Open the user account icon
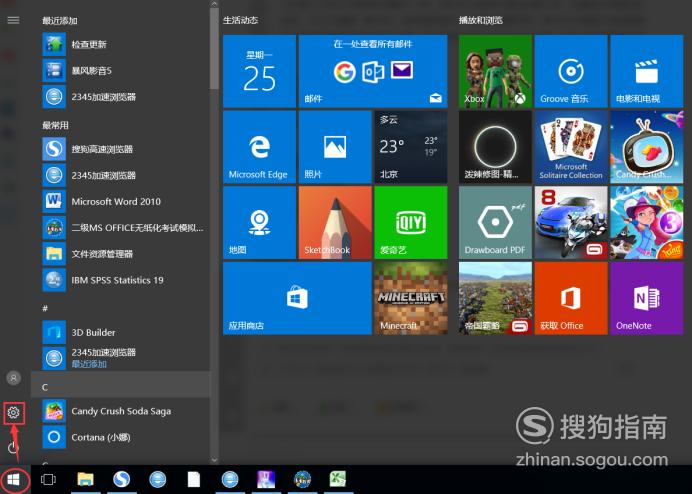The width and height of the screenshot is (692, 494). click(14, 378)
